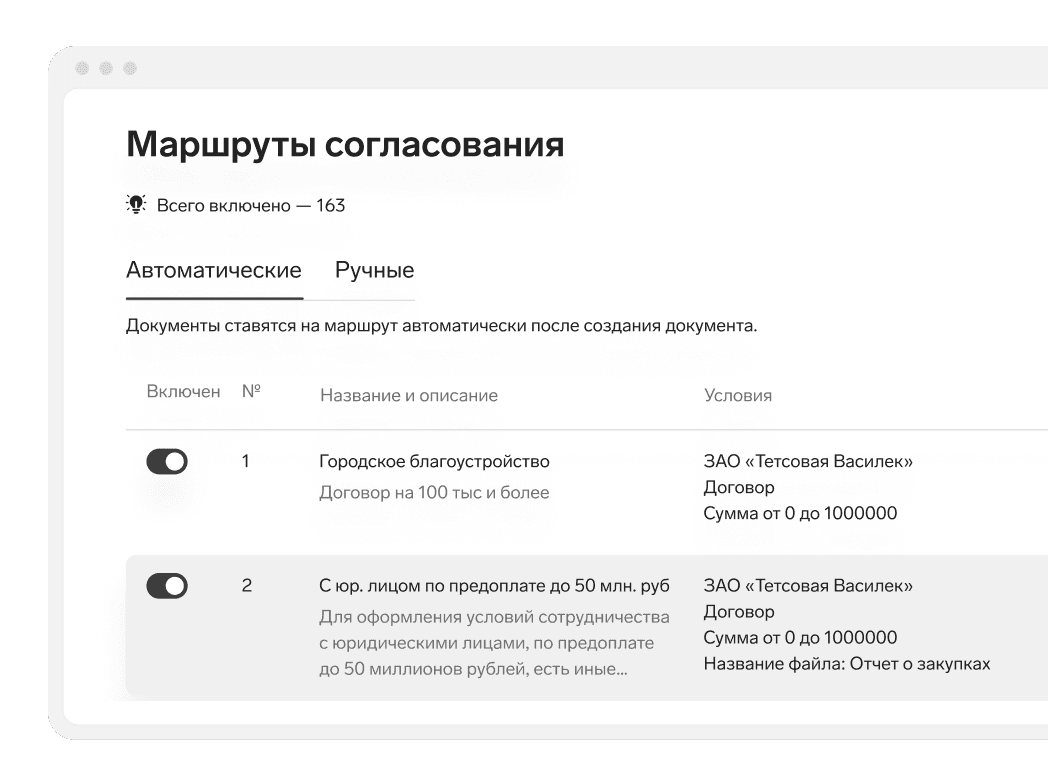Select the «Название и описание» column header

[409, 395]
